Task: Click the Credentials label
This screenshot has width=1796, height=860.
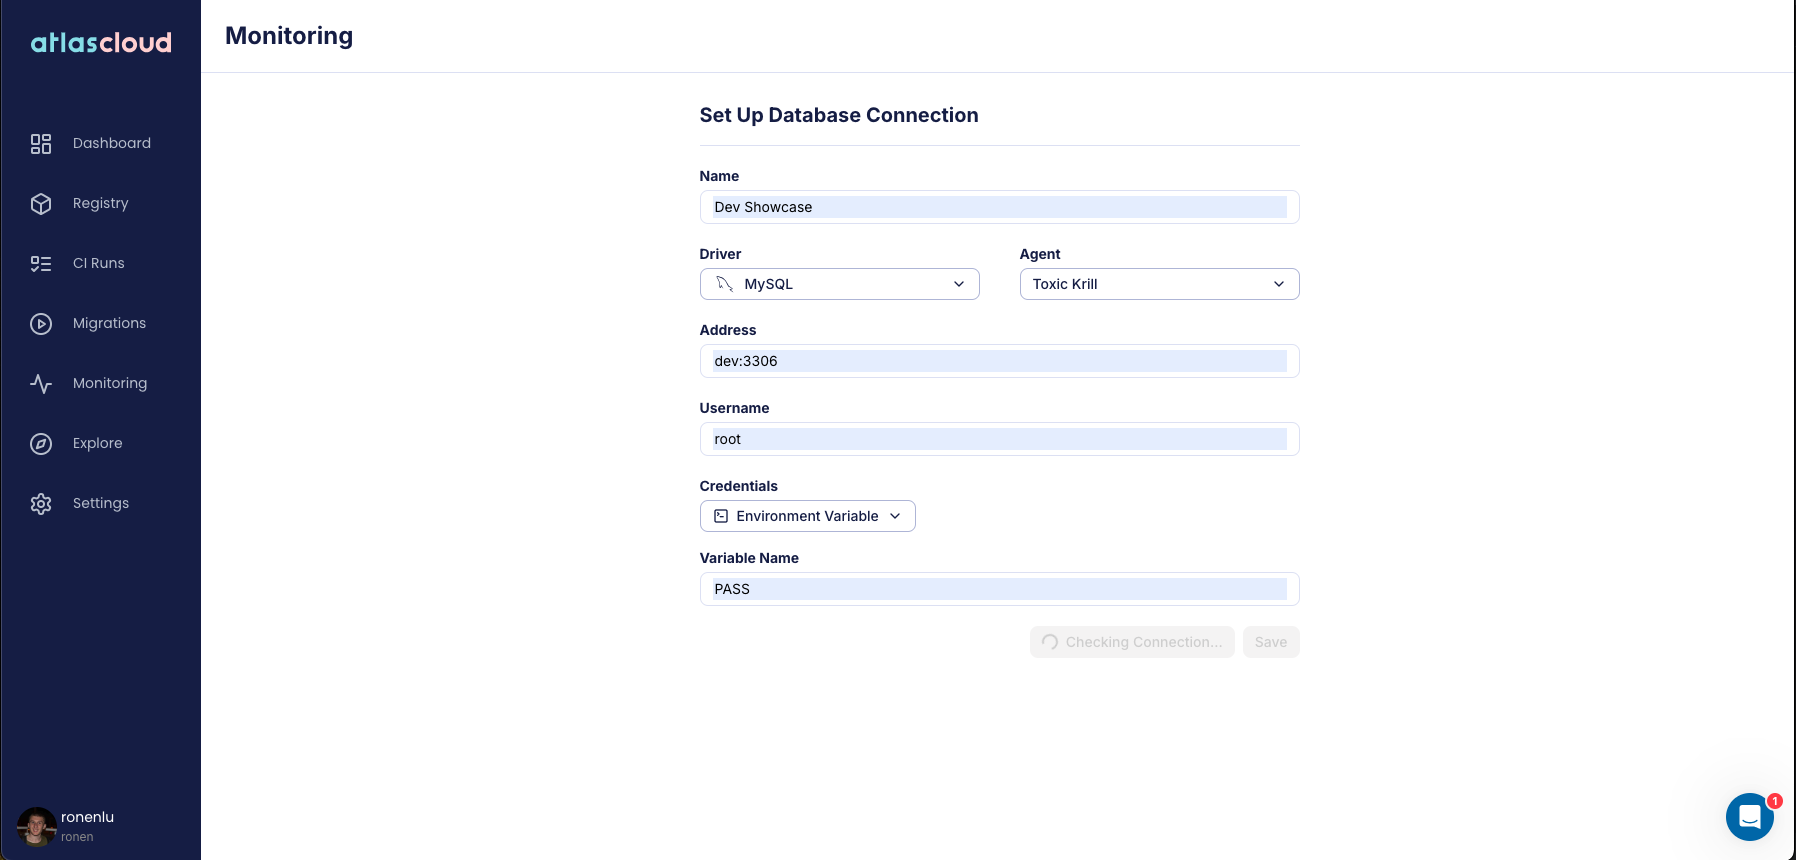Action: click(x=739, y=486)
